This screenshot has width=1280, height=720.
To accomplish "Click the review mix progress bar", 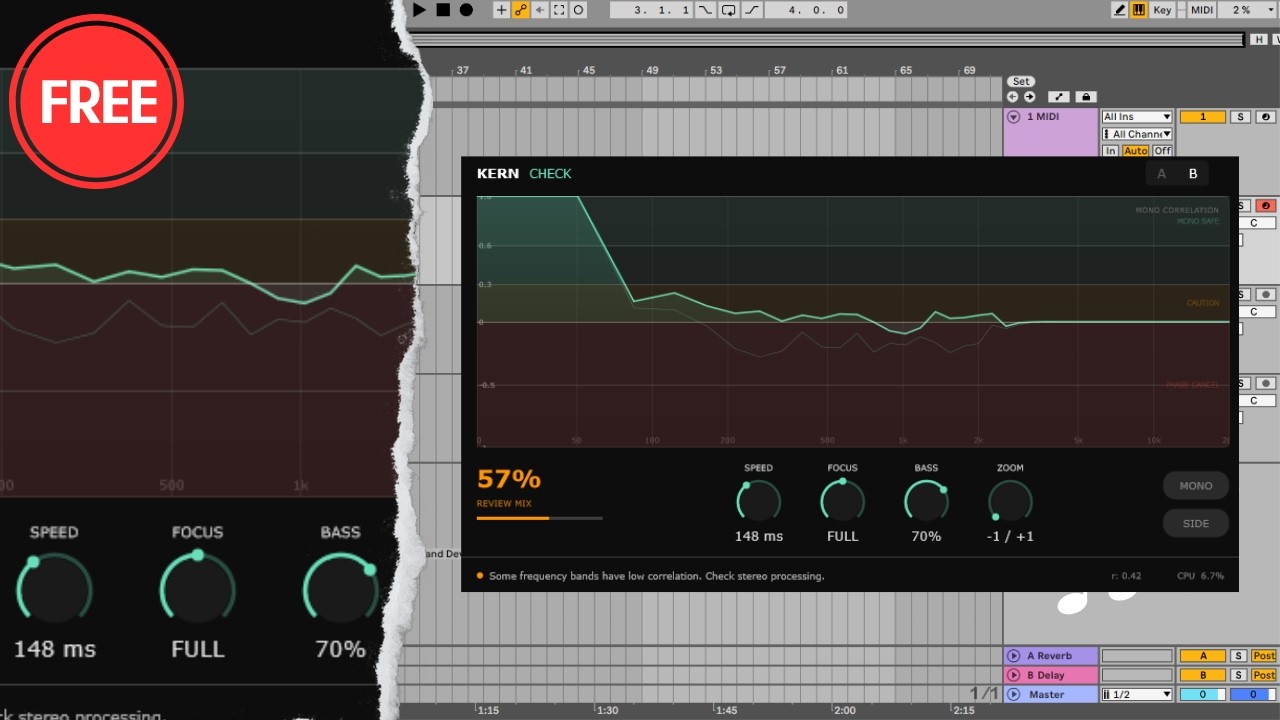I will pos(540,518).
